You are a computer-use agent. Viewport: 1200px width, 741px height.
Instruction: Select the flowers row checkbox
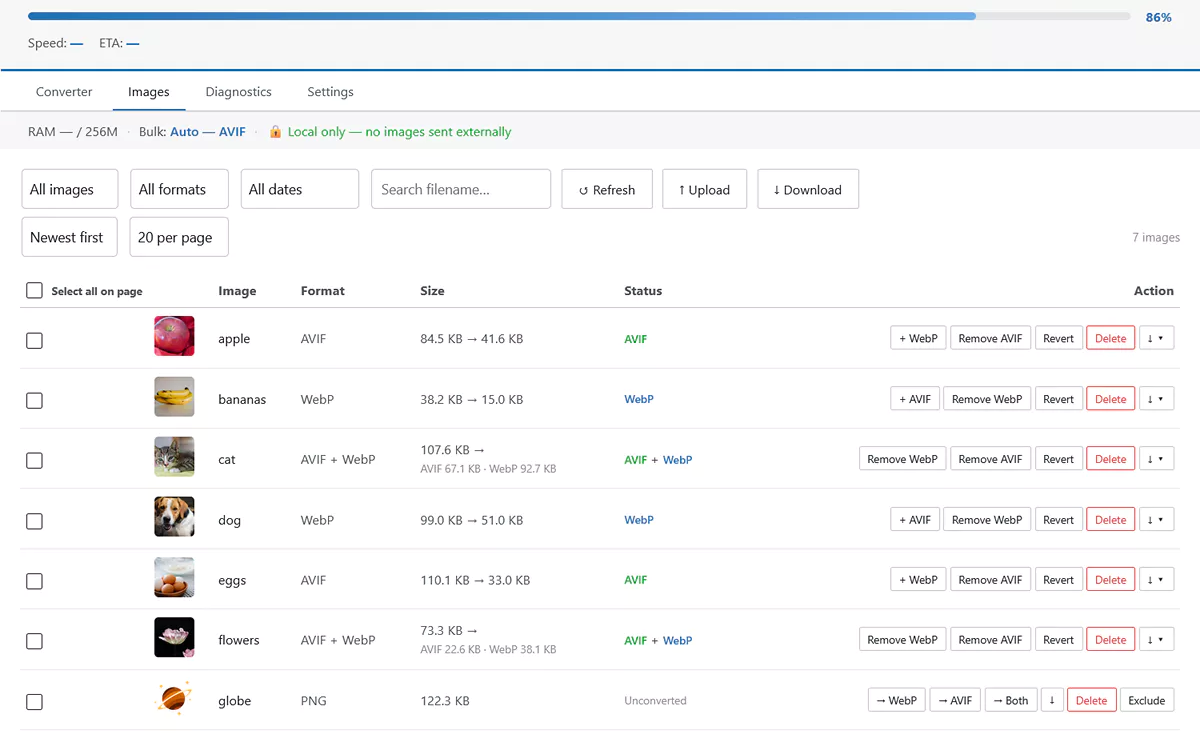(x=34, y=641)
